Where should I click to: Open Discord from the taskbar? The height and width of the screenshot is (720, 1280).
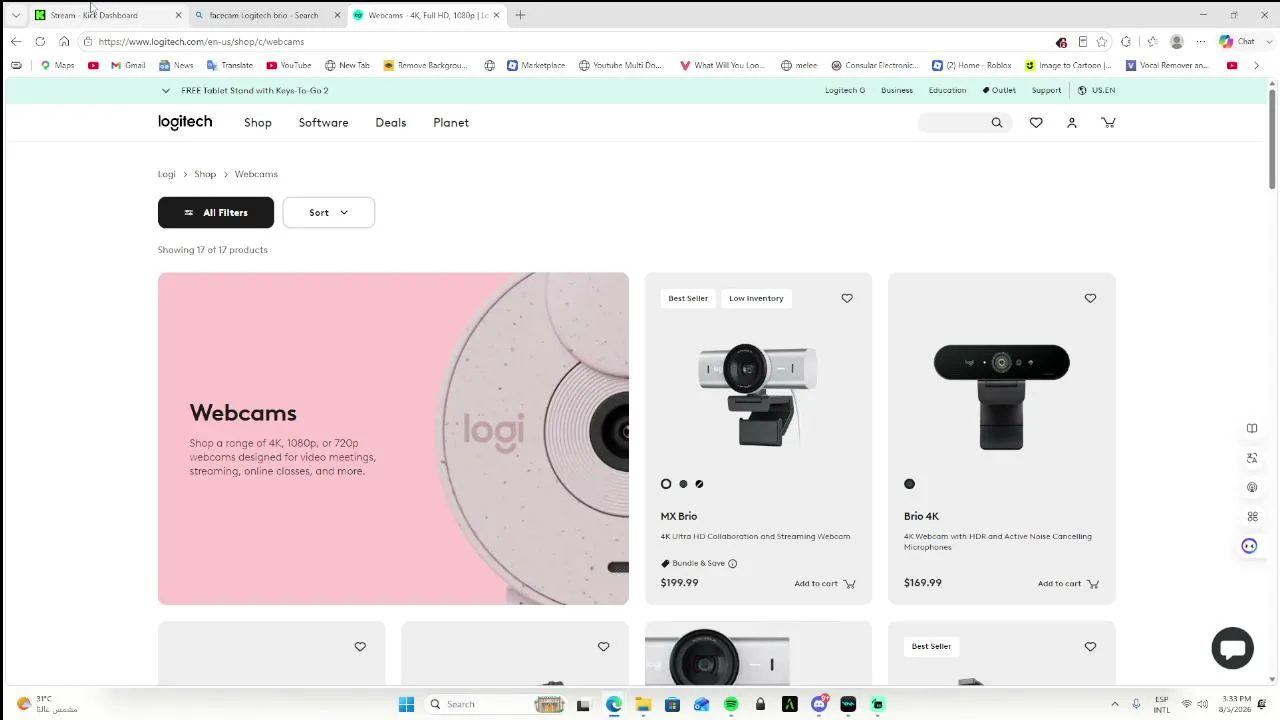pyautogui.click(x=819, y=704)
